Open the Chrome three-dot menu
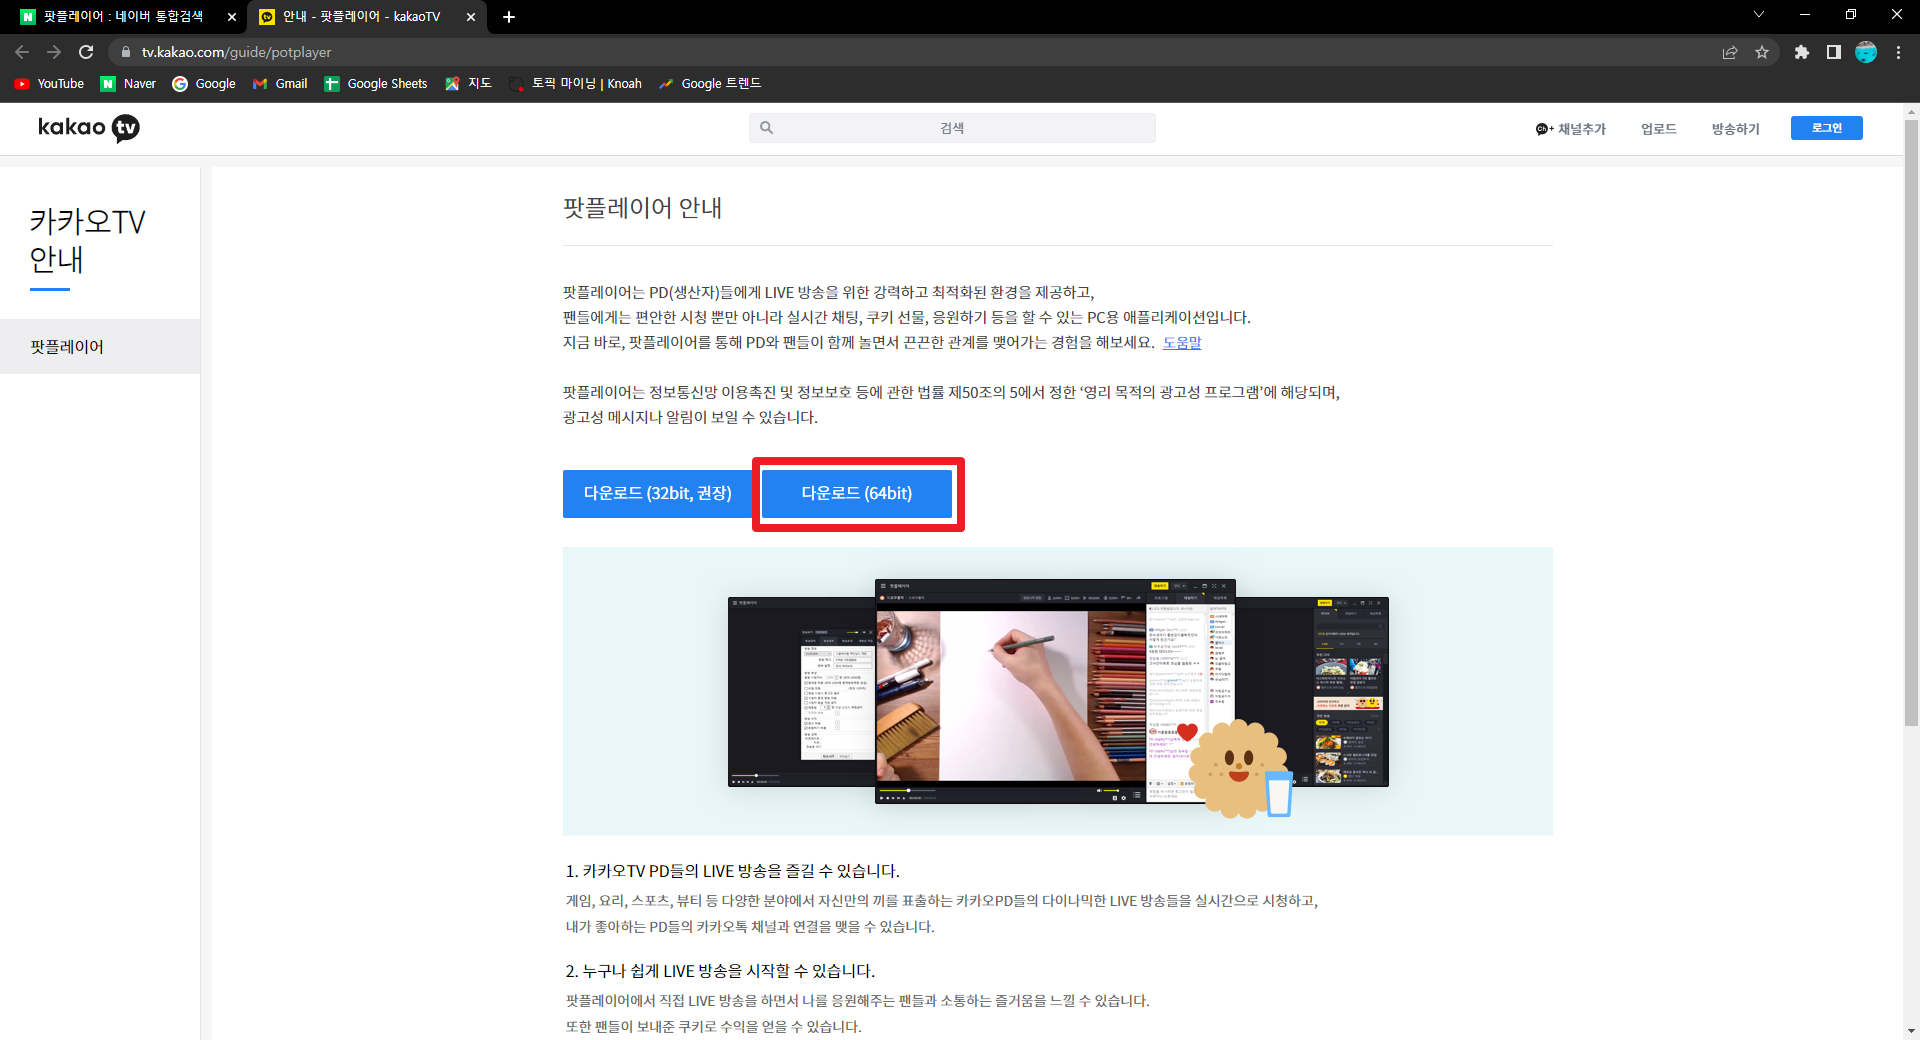 [1898, 52]
